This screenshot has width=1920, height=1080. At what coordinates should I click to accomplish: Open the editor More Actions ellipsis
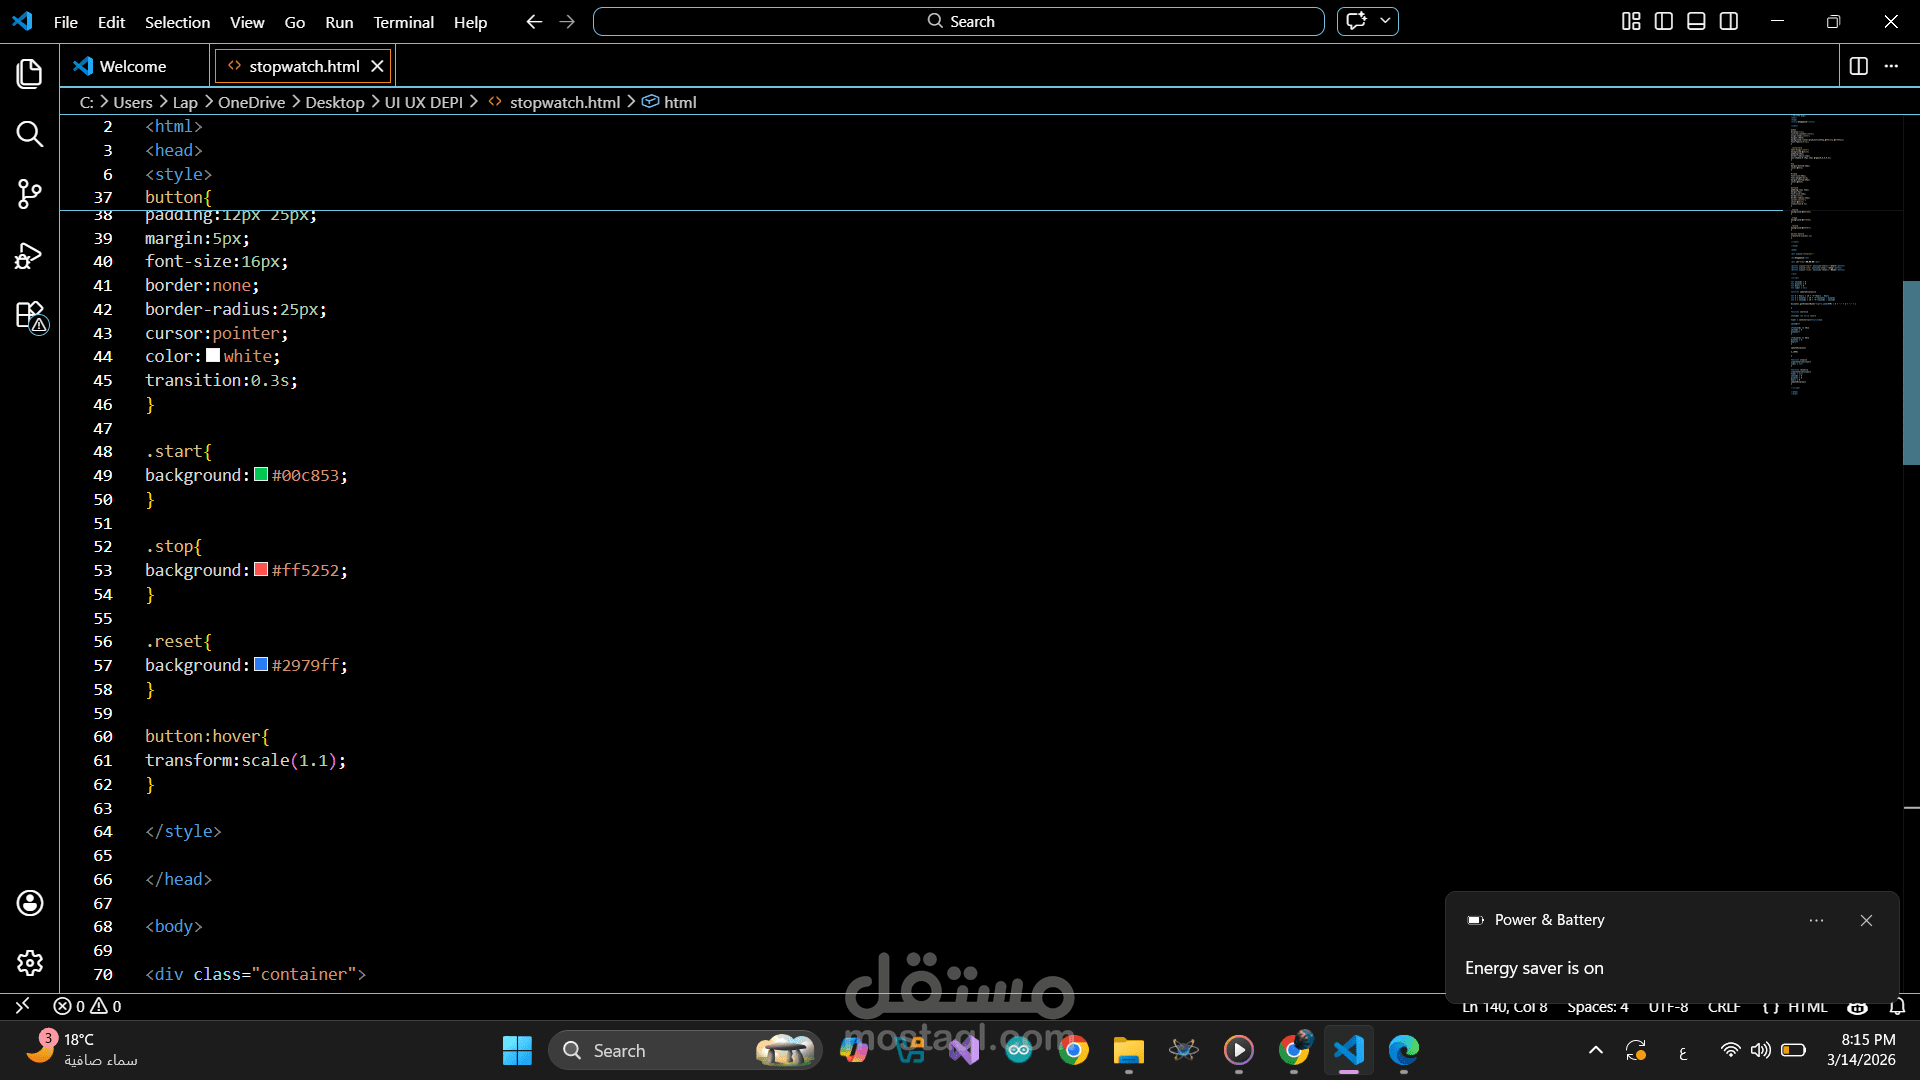[x=1891, y=66]
